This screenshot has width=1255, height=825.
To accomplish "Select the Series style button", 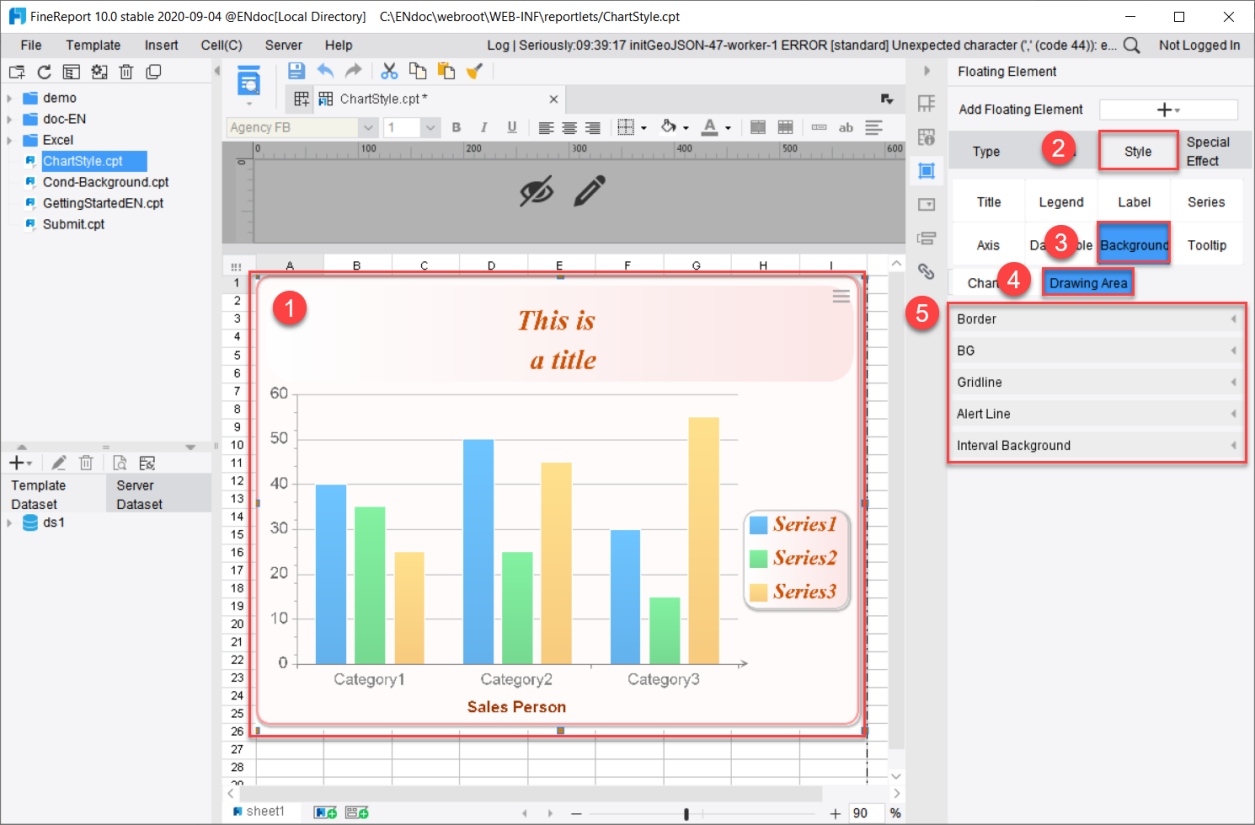I will (1206, 202).
